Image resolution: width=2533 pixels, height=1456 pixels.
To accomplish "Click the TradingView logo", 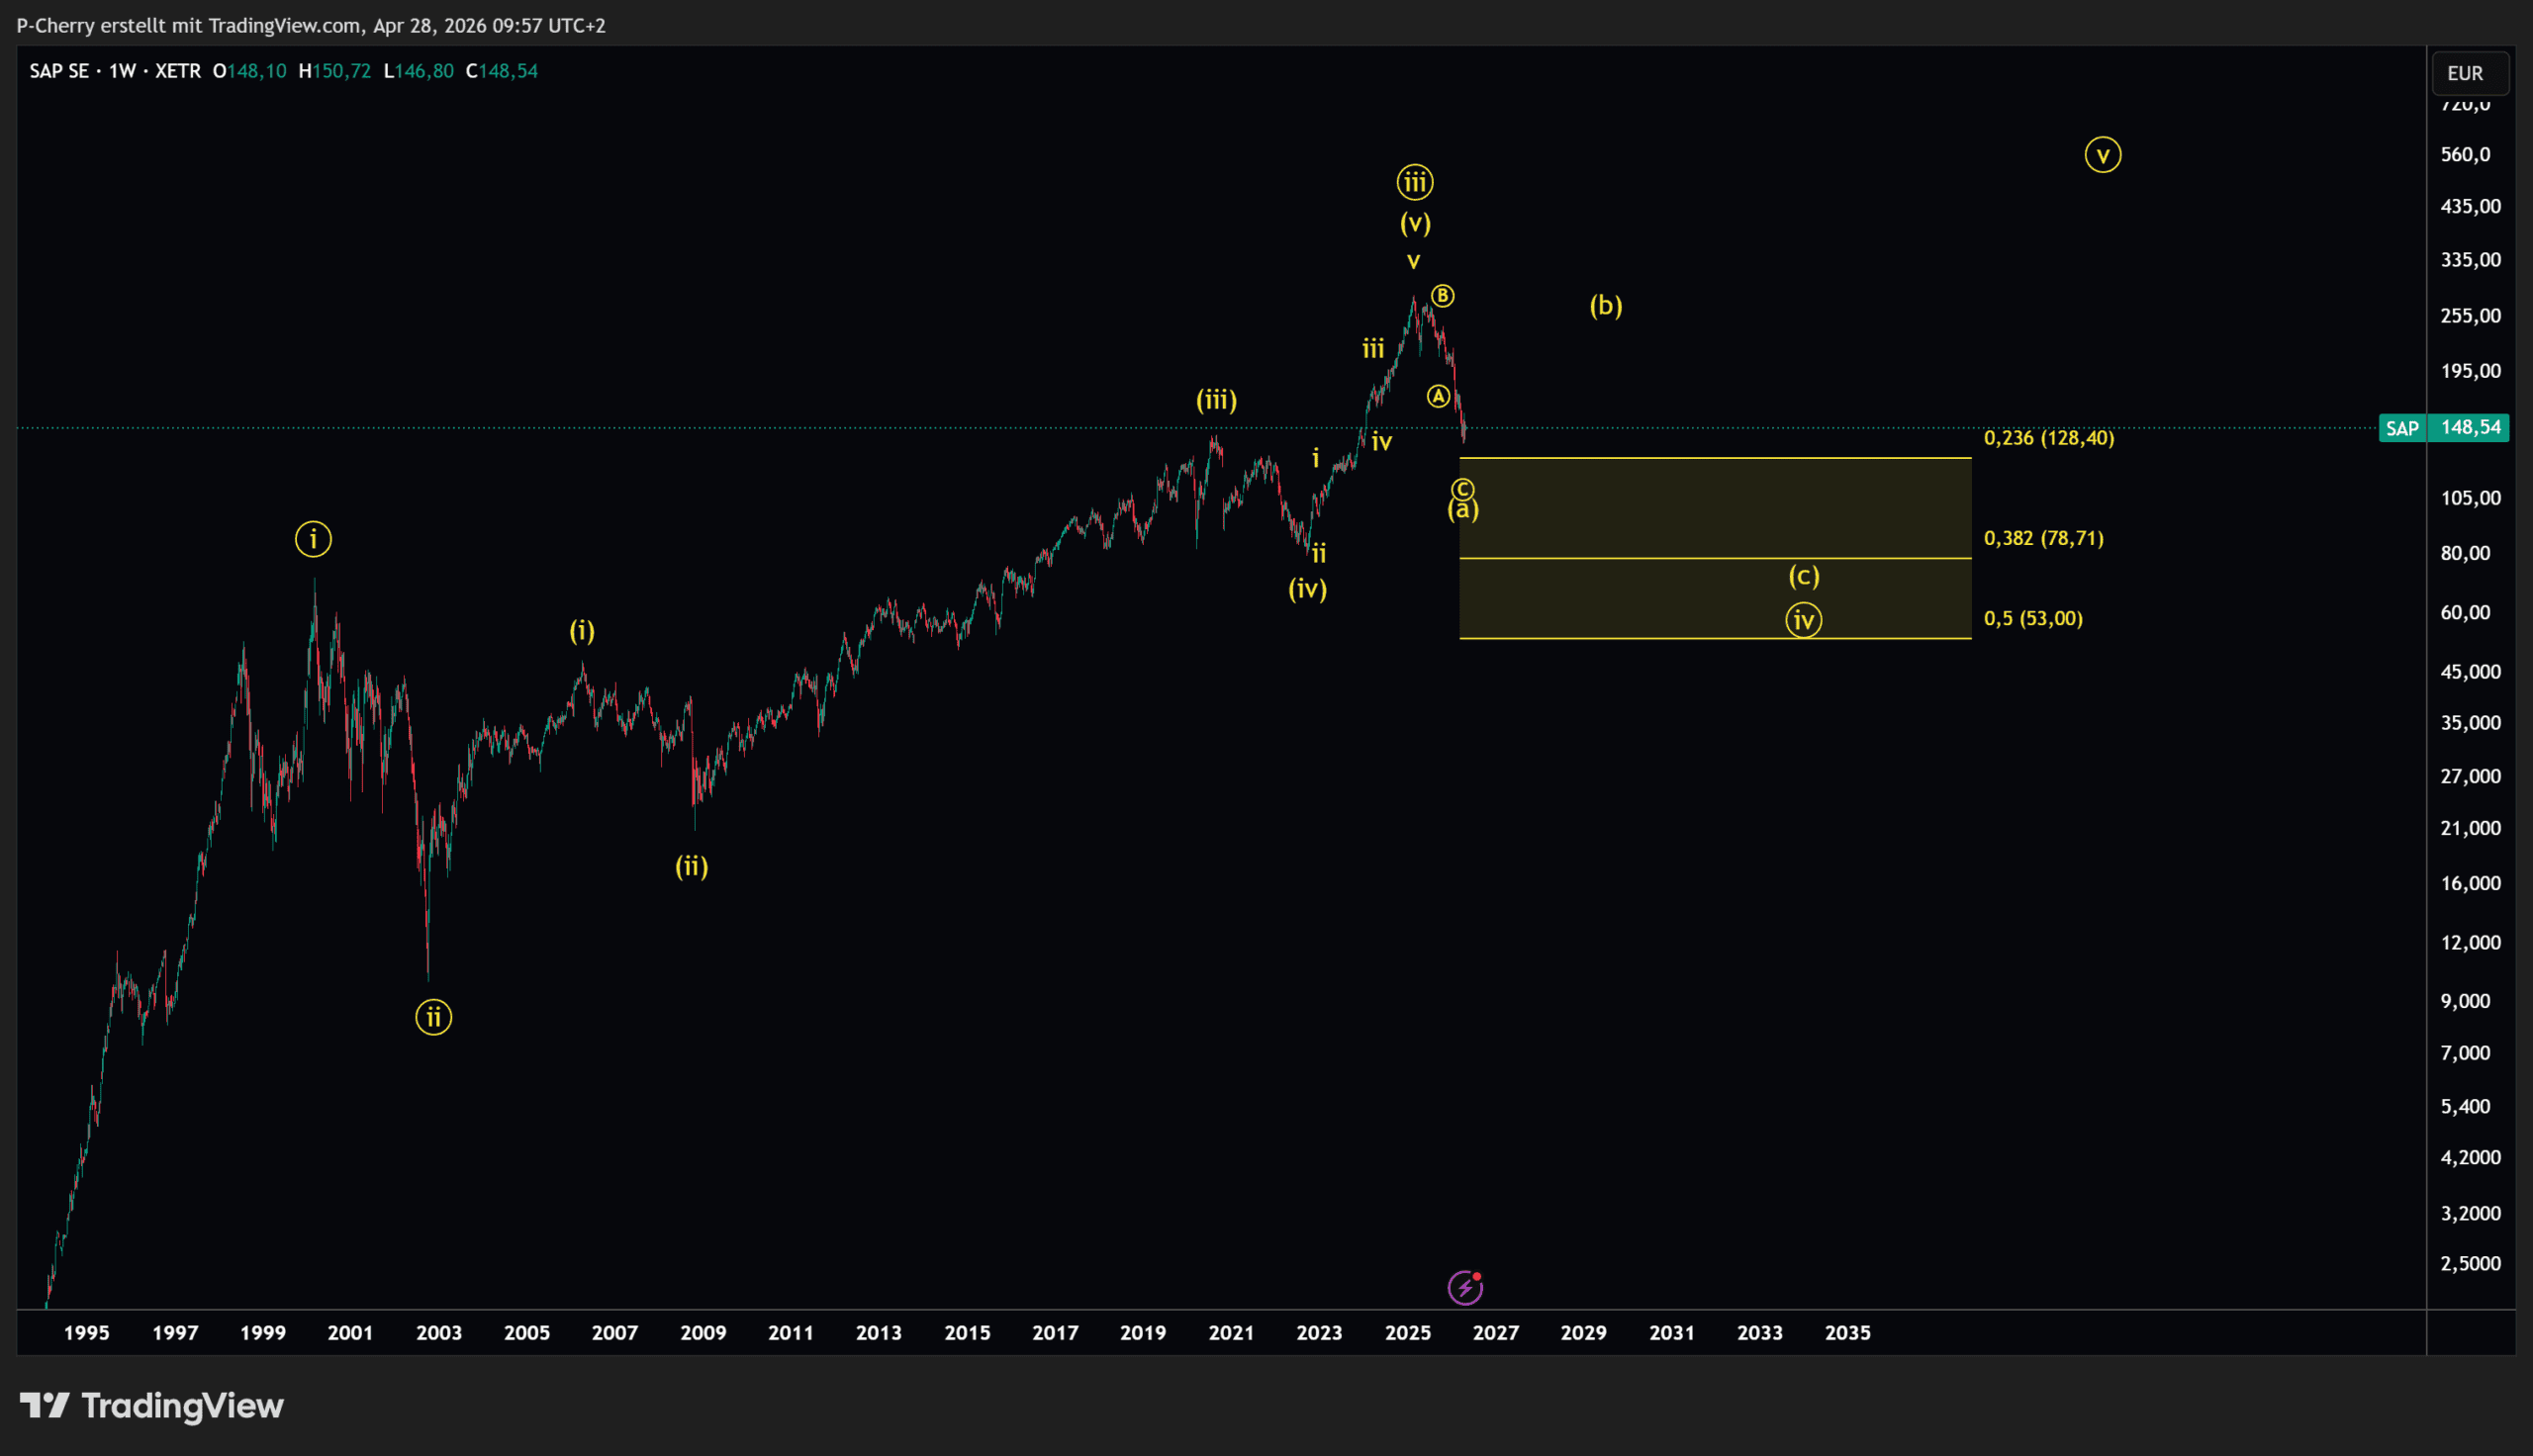I will point(152,1406).
